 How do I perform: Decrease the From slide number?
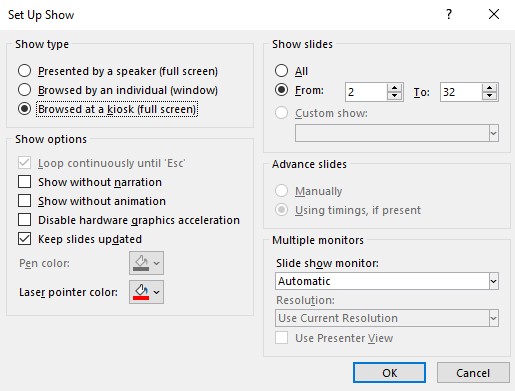coord(395,96)
